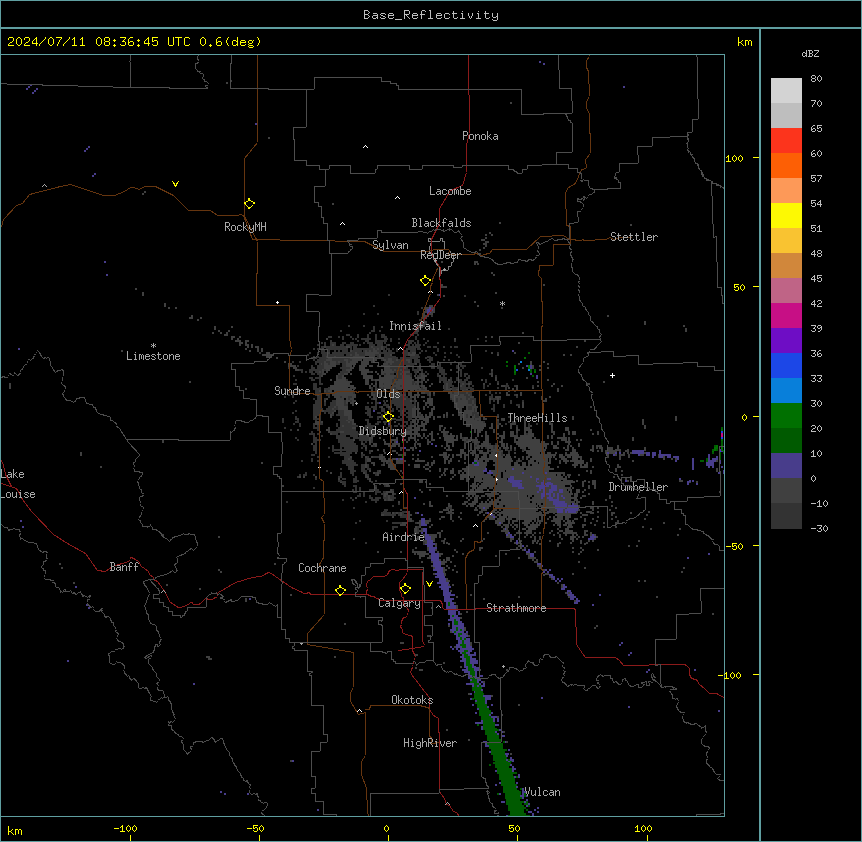Click the yellow diamond marker below Cochrane
The image size is (862, 842).
340,590
